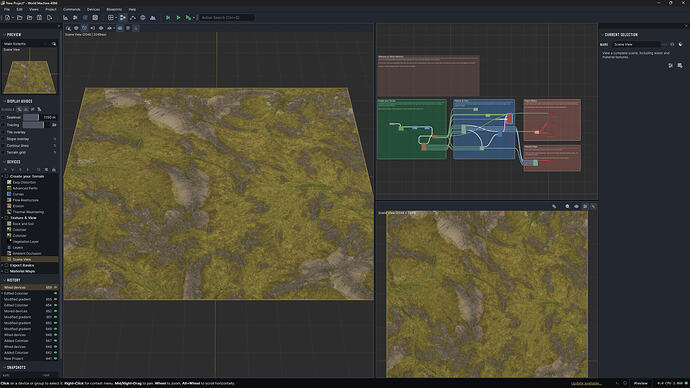
Task: Enable the Slope overlay checkbox
Action: 4,139
